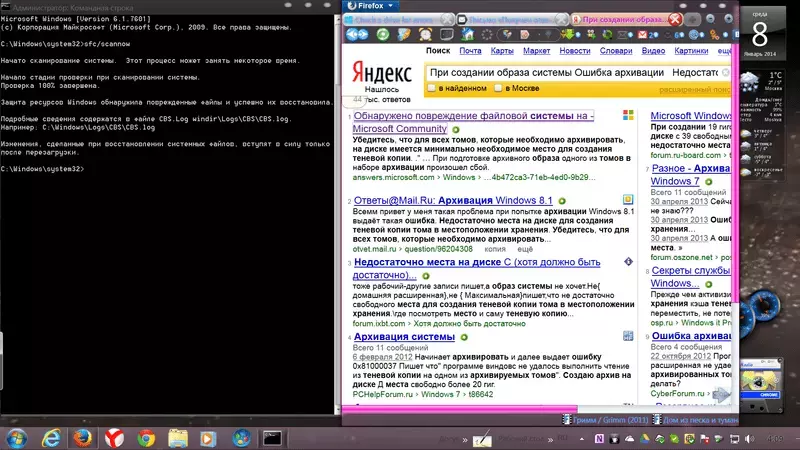The image size is (800, 450).
Task: Open Картинки in Yandex services bar
Action: (691, 51)
